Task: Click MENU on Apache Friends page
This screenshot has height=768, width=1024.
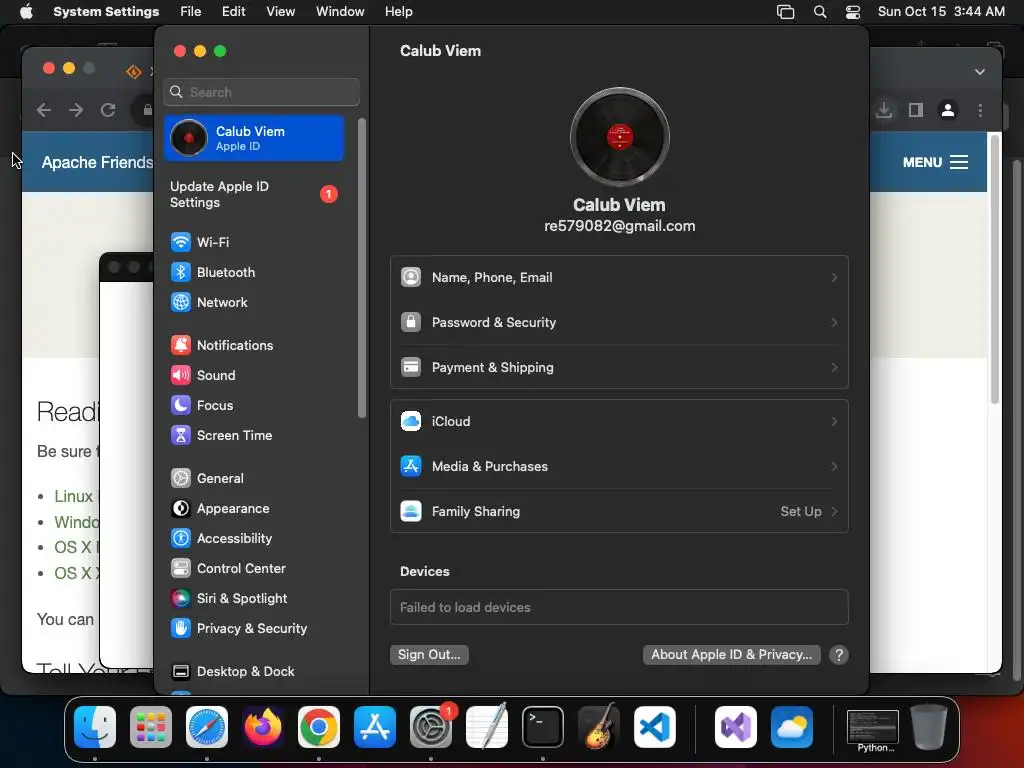Action: pos(935,162)
